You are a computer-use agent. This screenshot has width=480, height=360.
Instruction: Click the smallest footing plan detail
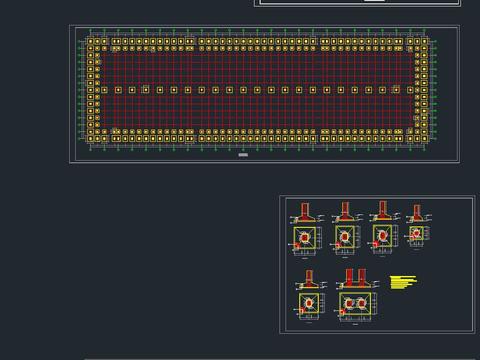click(416, 233)
